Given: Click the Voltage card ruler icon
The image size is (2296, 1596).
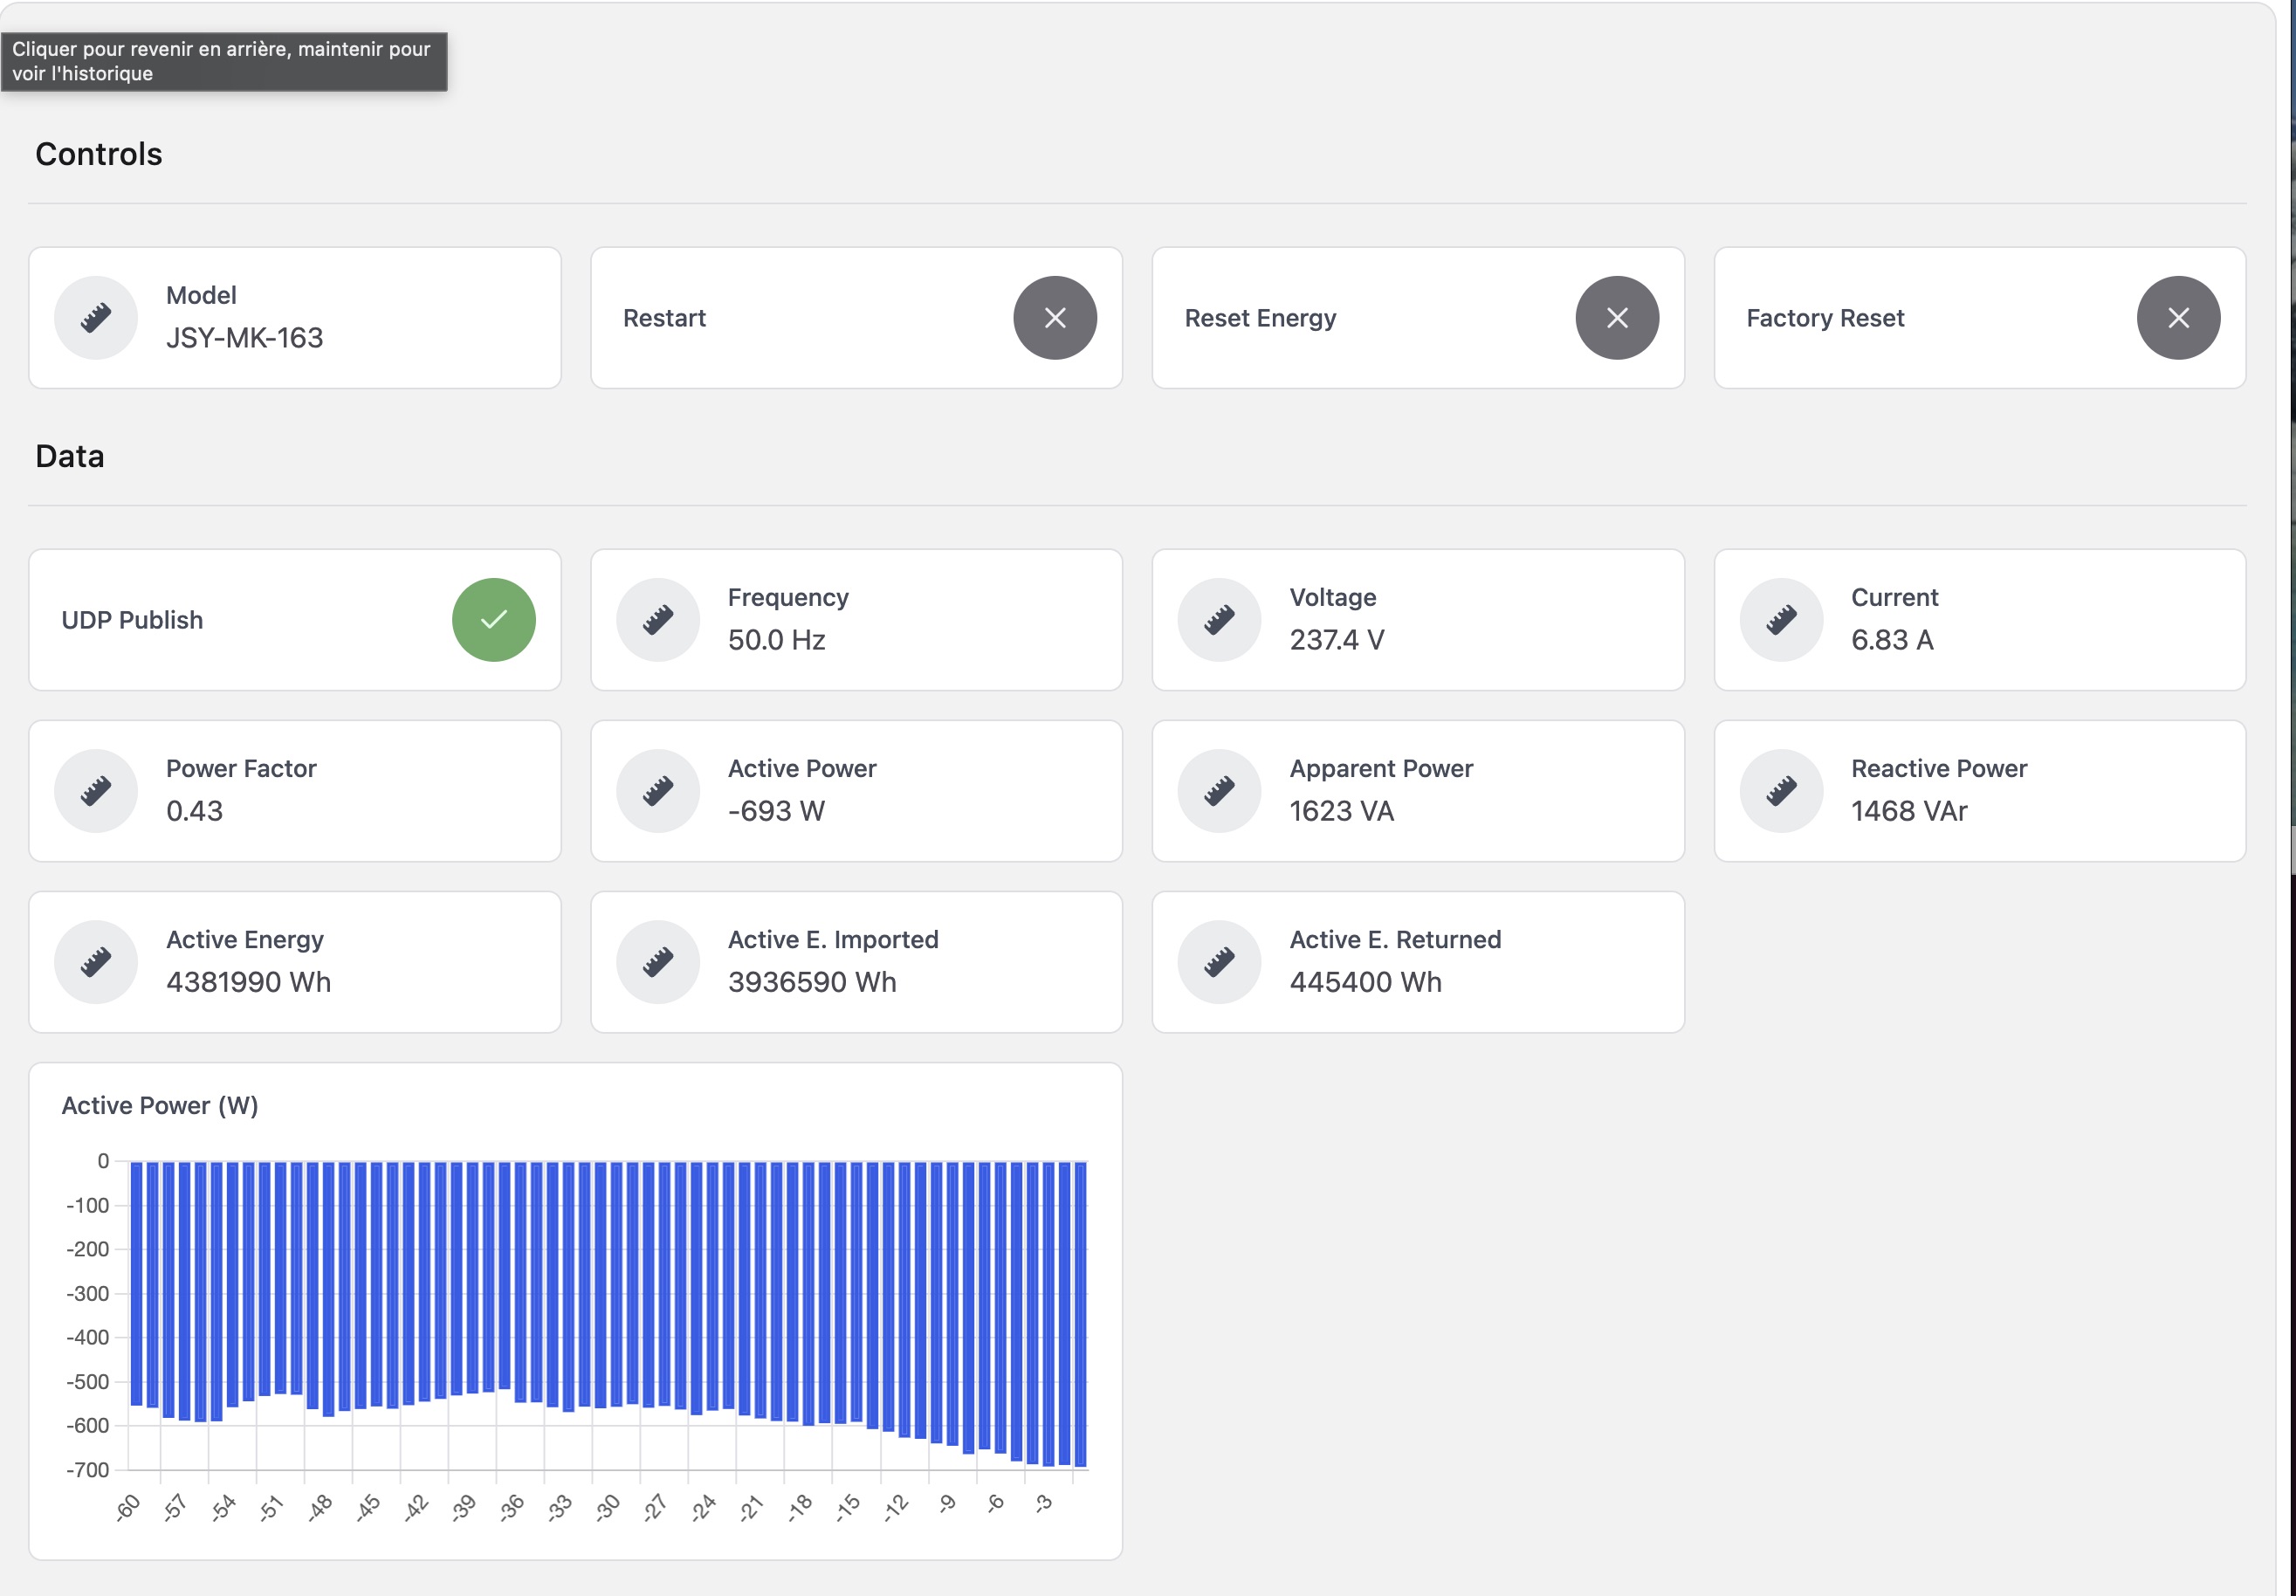Looking at the screenshot, I should tap(1219, 620).
